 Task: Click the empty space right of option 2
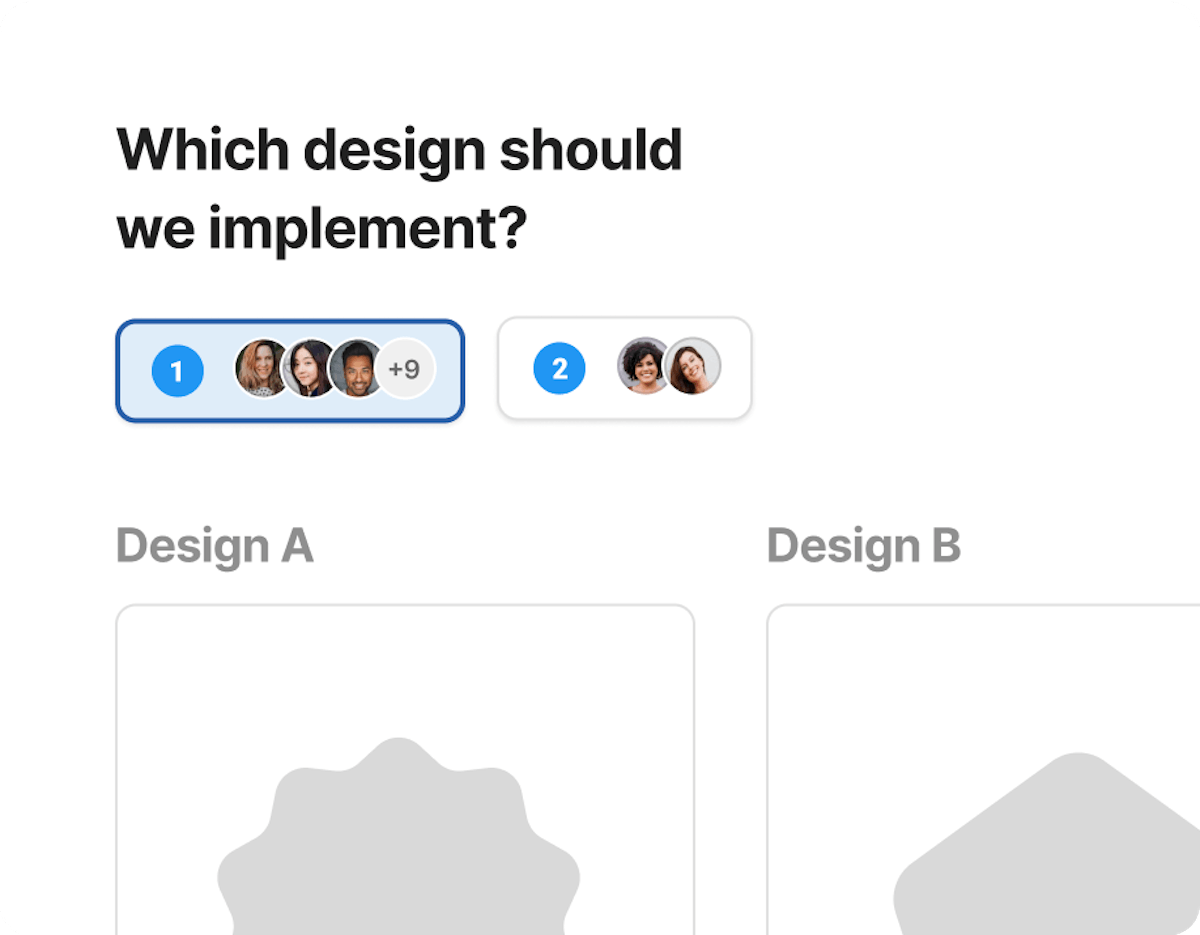click(x=950, y=369)
